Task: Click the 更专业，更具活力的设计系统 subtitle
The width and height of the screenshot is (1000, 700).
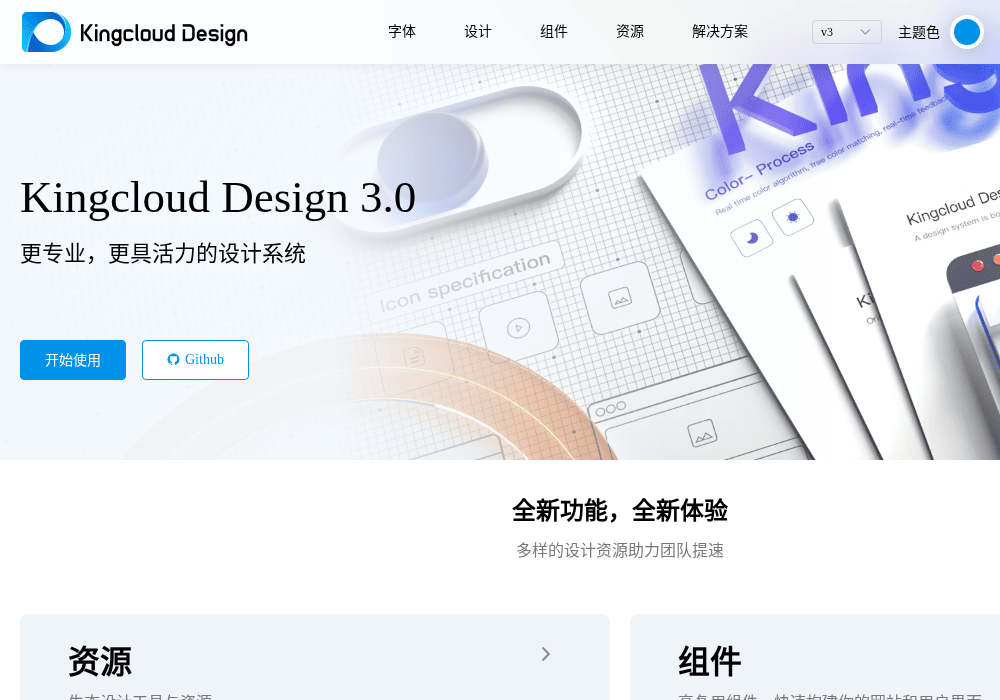Action: [x=163, y=254]
